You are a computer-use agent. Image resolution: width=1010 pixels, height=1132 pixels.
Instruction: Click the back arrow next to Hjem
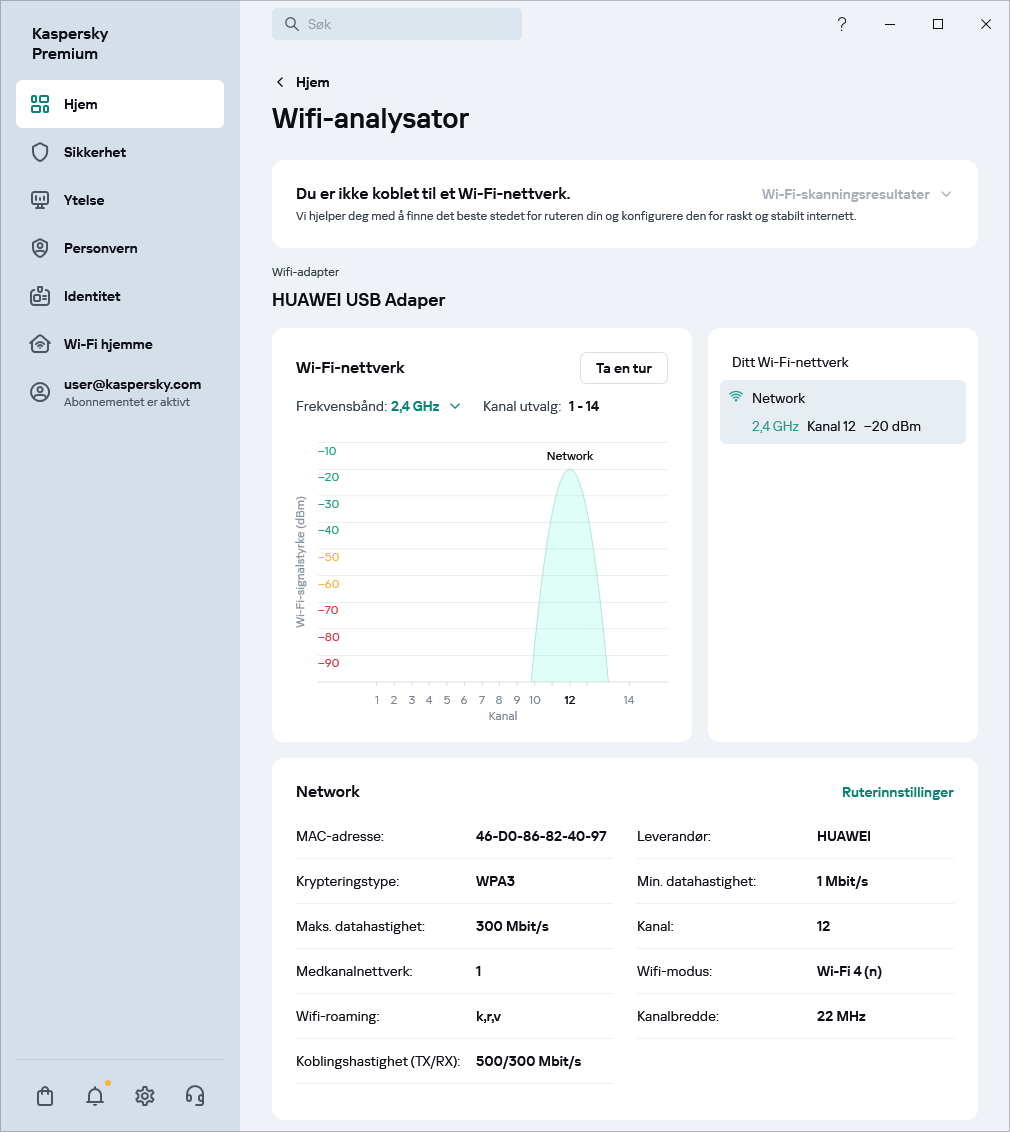[280, 82]
